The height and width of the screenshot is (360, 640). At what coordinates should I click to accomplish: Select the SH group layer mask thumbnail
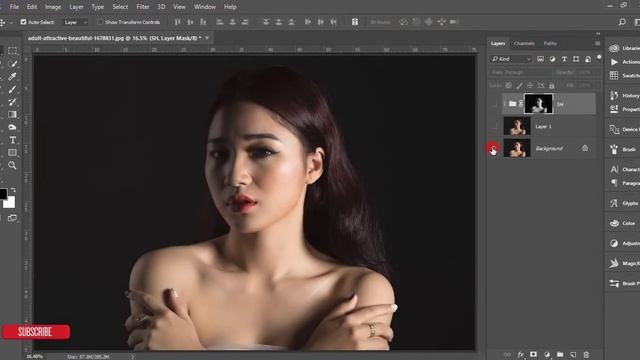coord(538,104)
